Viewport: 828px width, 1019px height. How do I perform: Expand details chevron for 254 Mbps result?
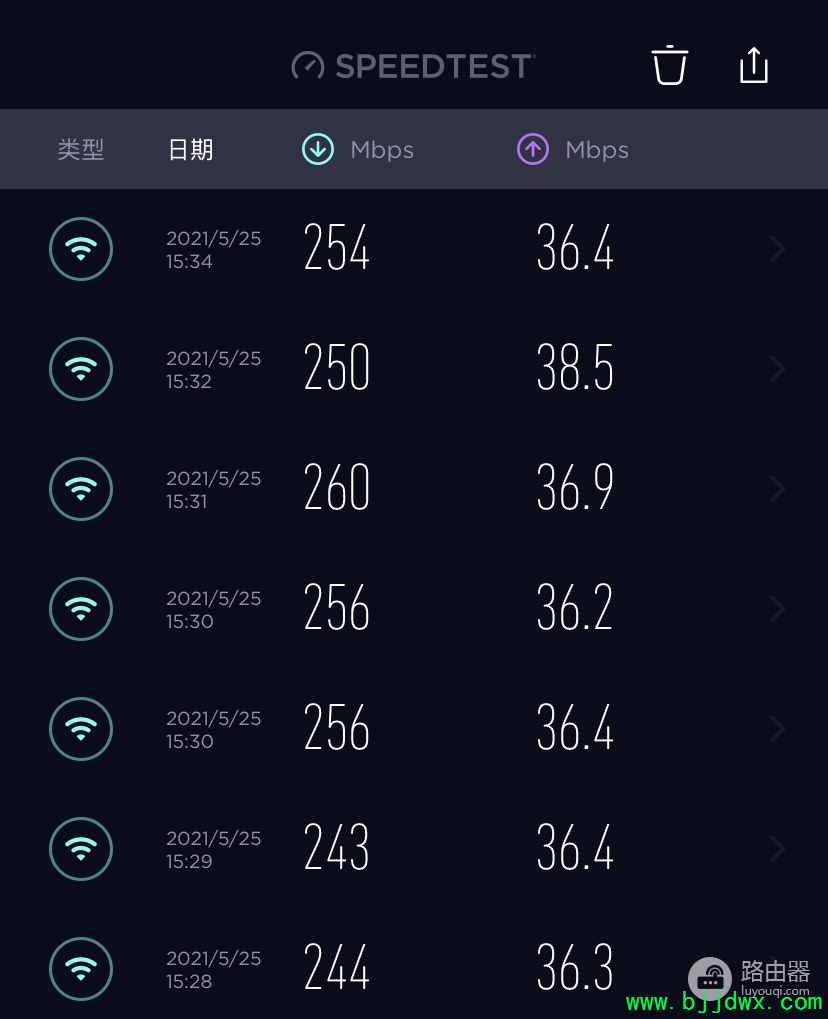[777, 249]
